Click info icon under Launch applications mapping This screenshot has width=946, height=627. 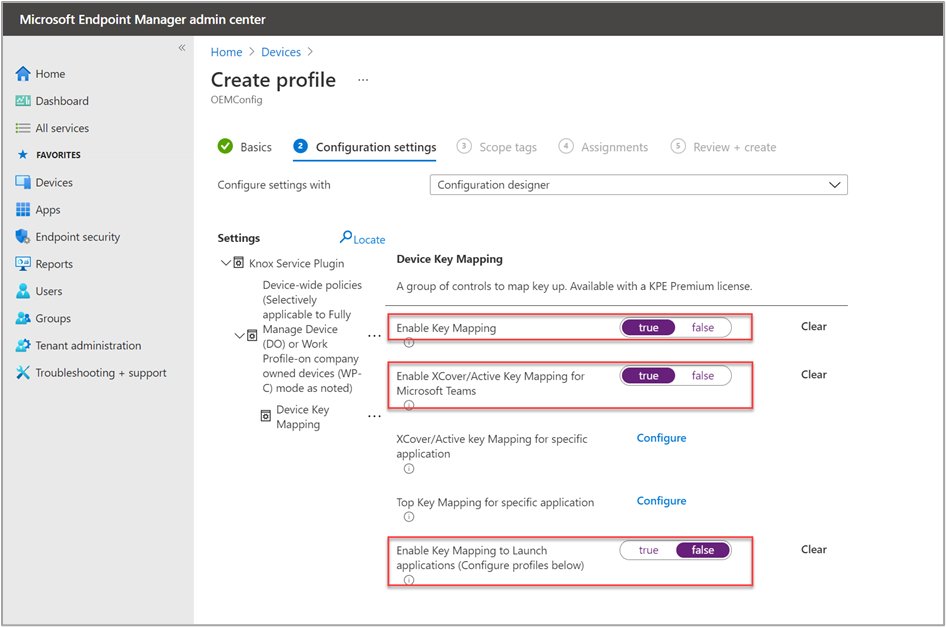(409, 580)
